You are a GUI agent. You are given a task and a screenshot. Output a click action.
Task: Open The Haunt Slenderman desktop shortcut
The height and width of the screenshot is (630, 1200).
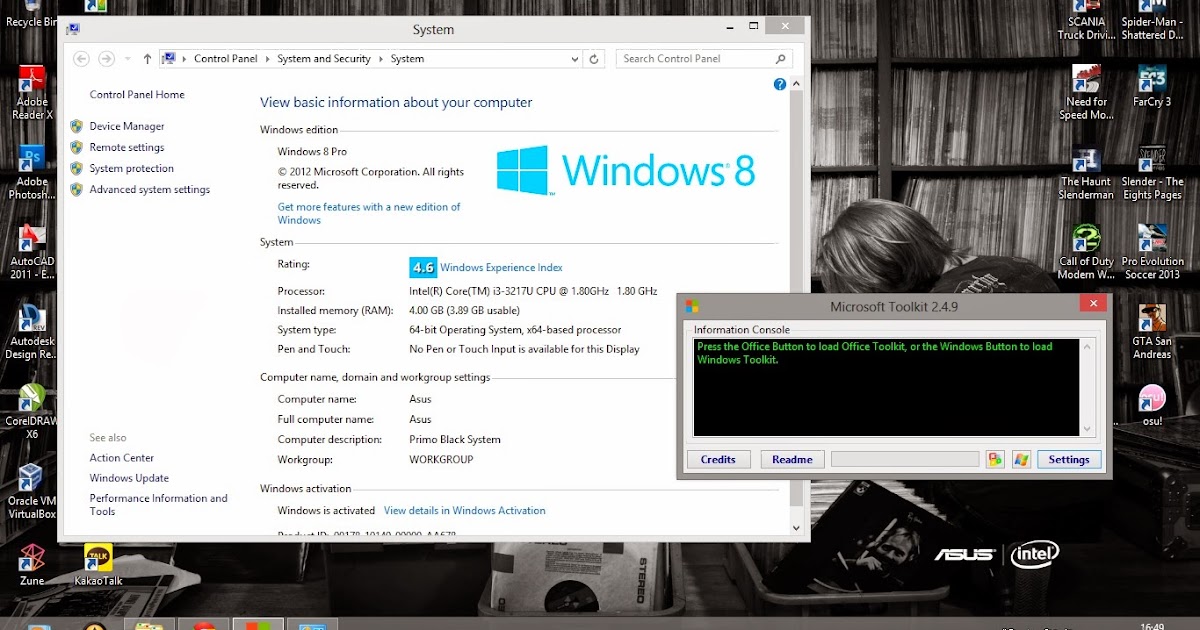coord(1086,172)
